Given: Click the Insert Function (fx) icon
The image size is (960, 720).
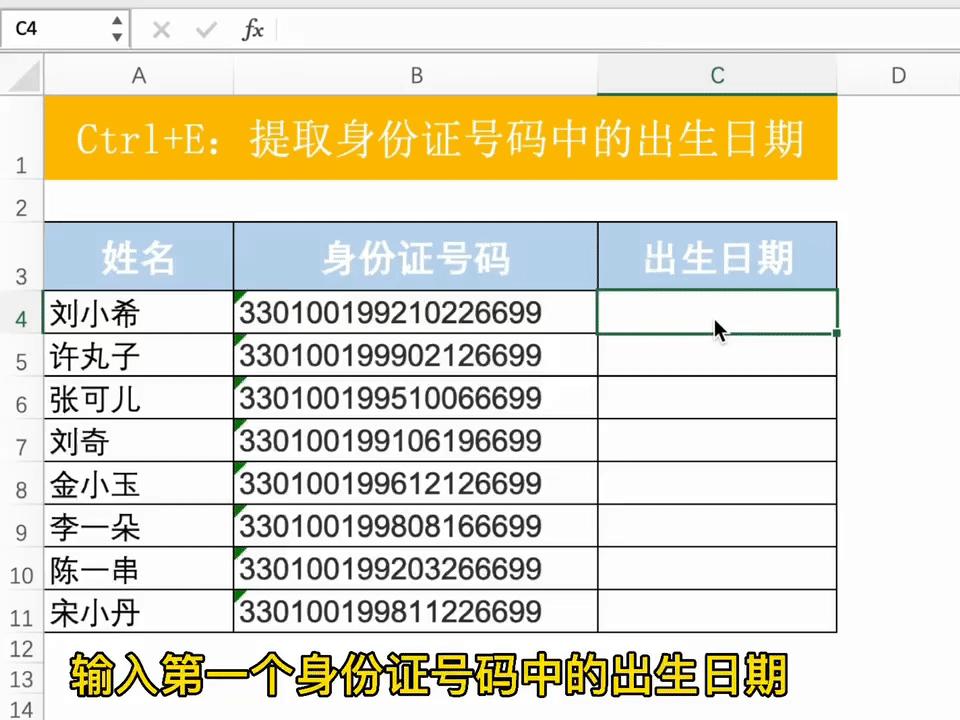Looking at the screenshot, I should pos(253,29).
